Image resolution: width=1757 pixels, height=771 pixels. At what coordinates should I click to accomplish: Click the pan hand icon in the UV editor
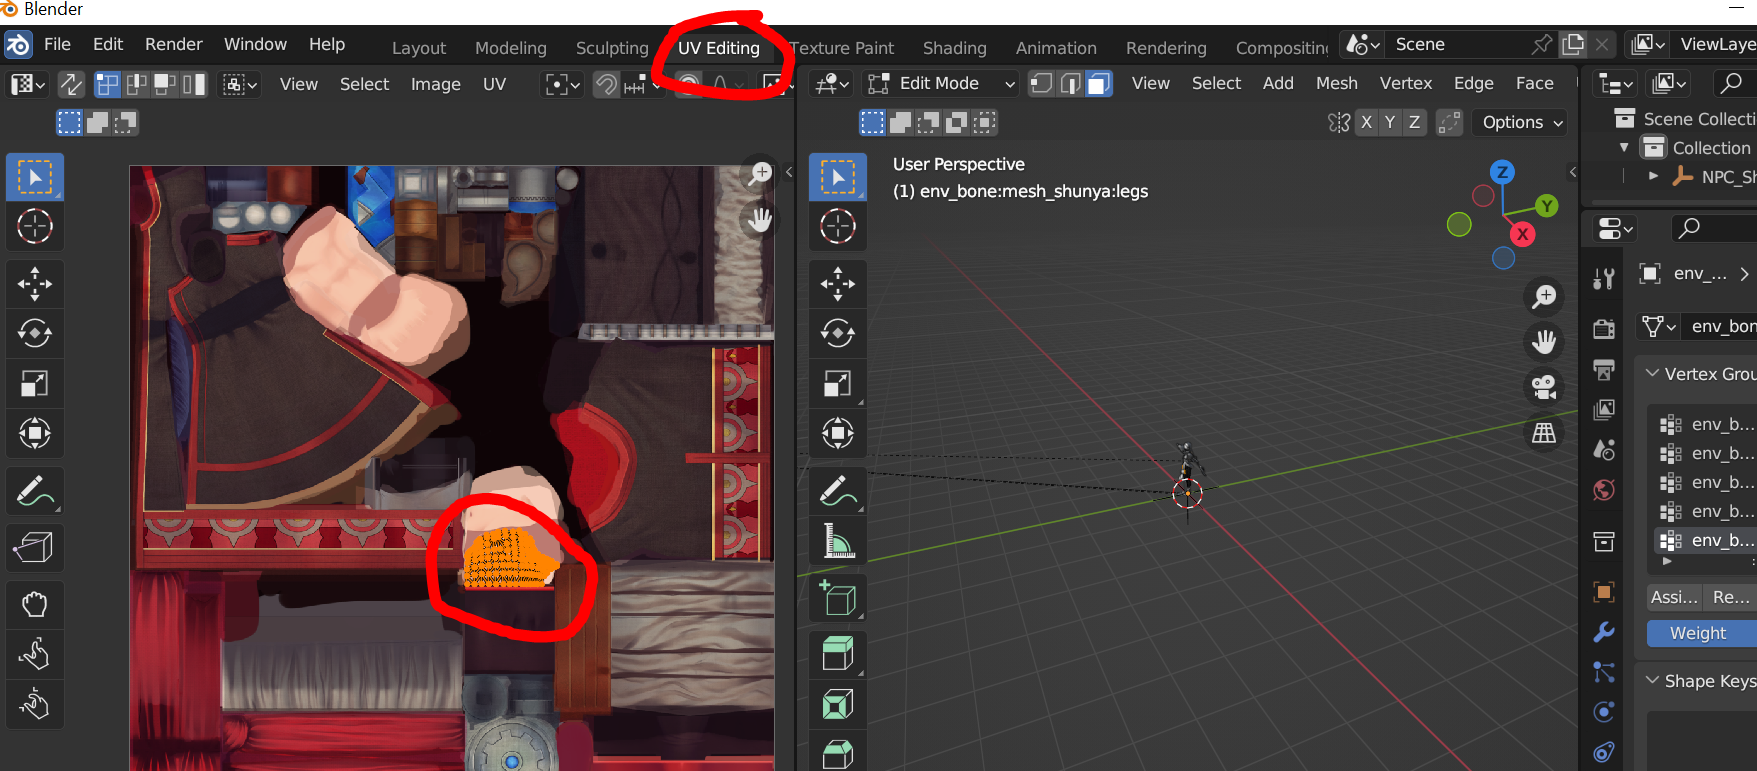[x=761, y=219]
